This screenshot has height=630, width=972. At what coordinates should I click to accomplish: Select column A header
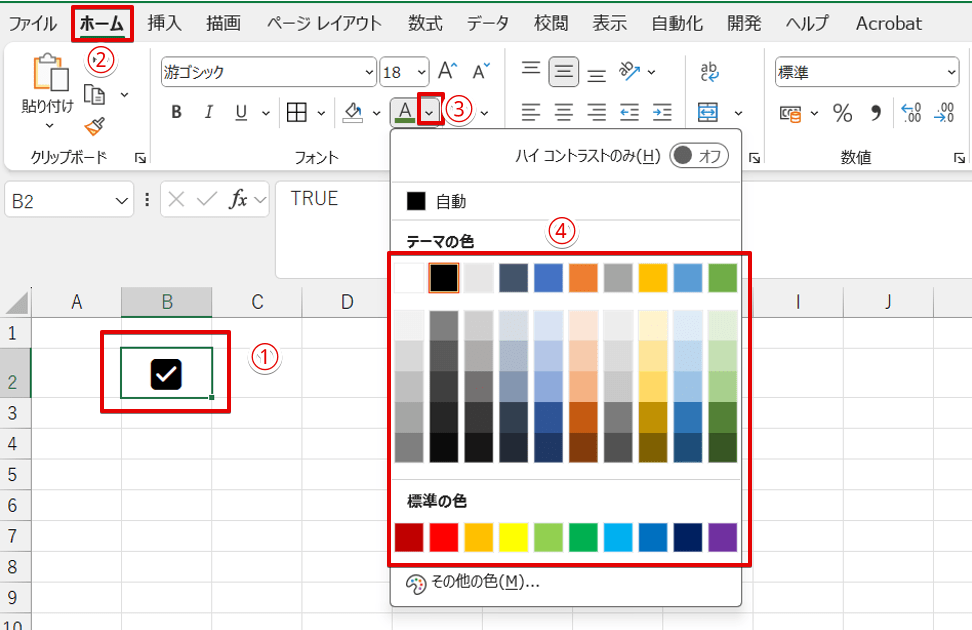pyautogui.click(x=76, y=302)
